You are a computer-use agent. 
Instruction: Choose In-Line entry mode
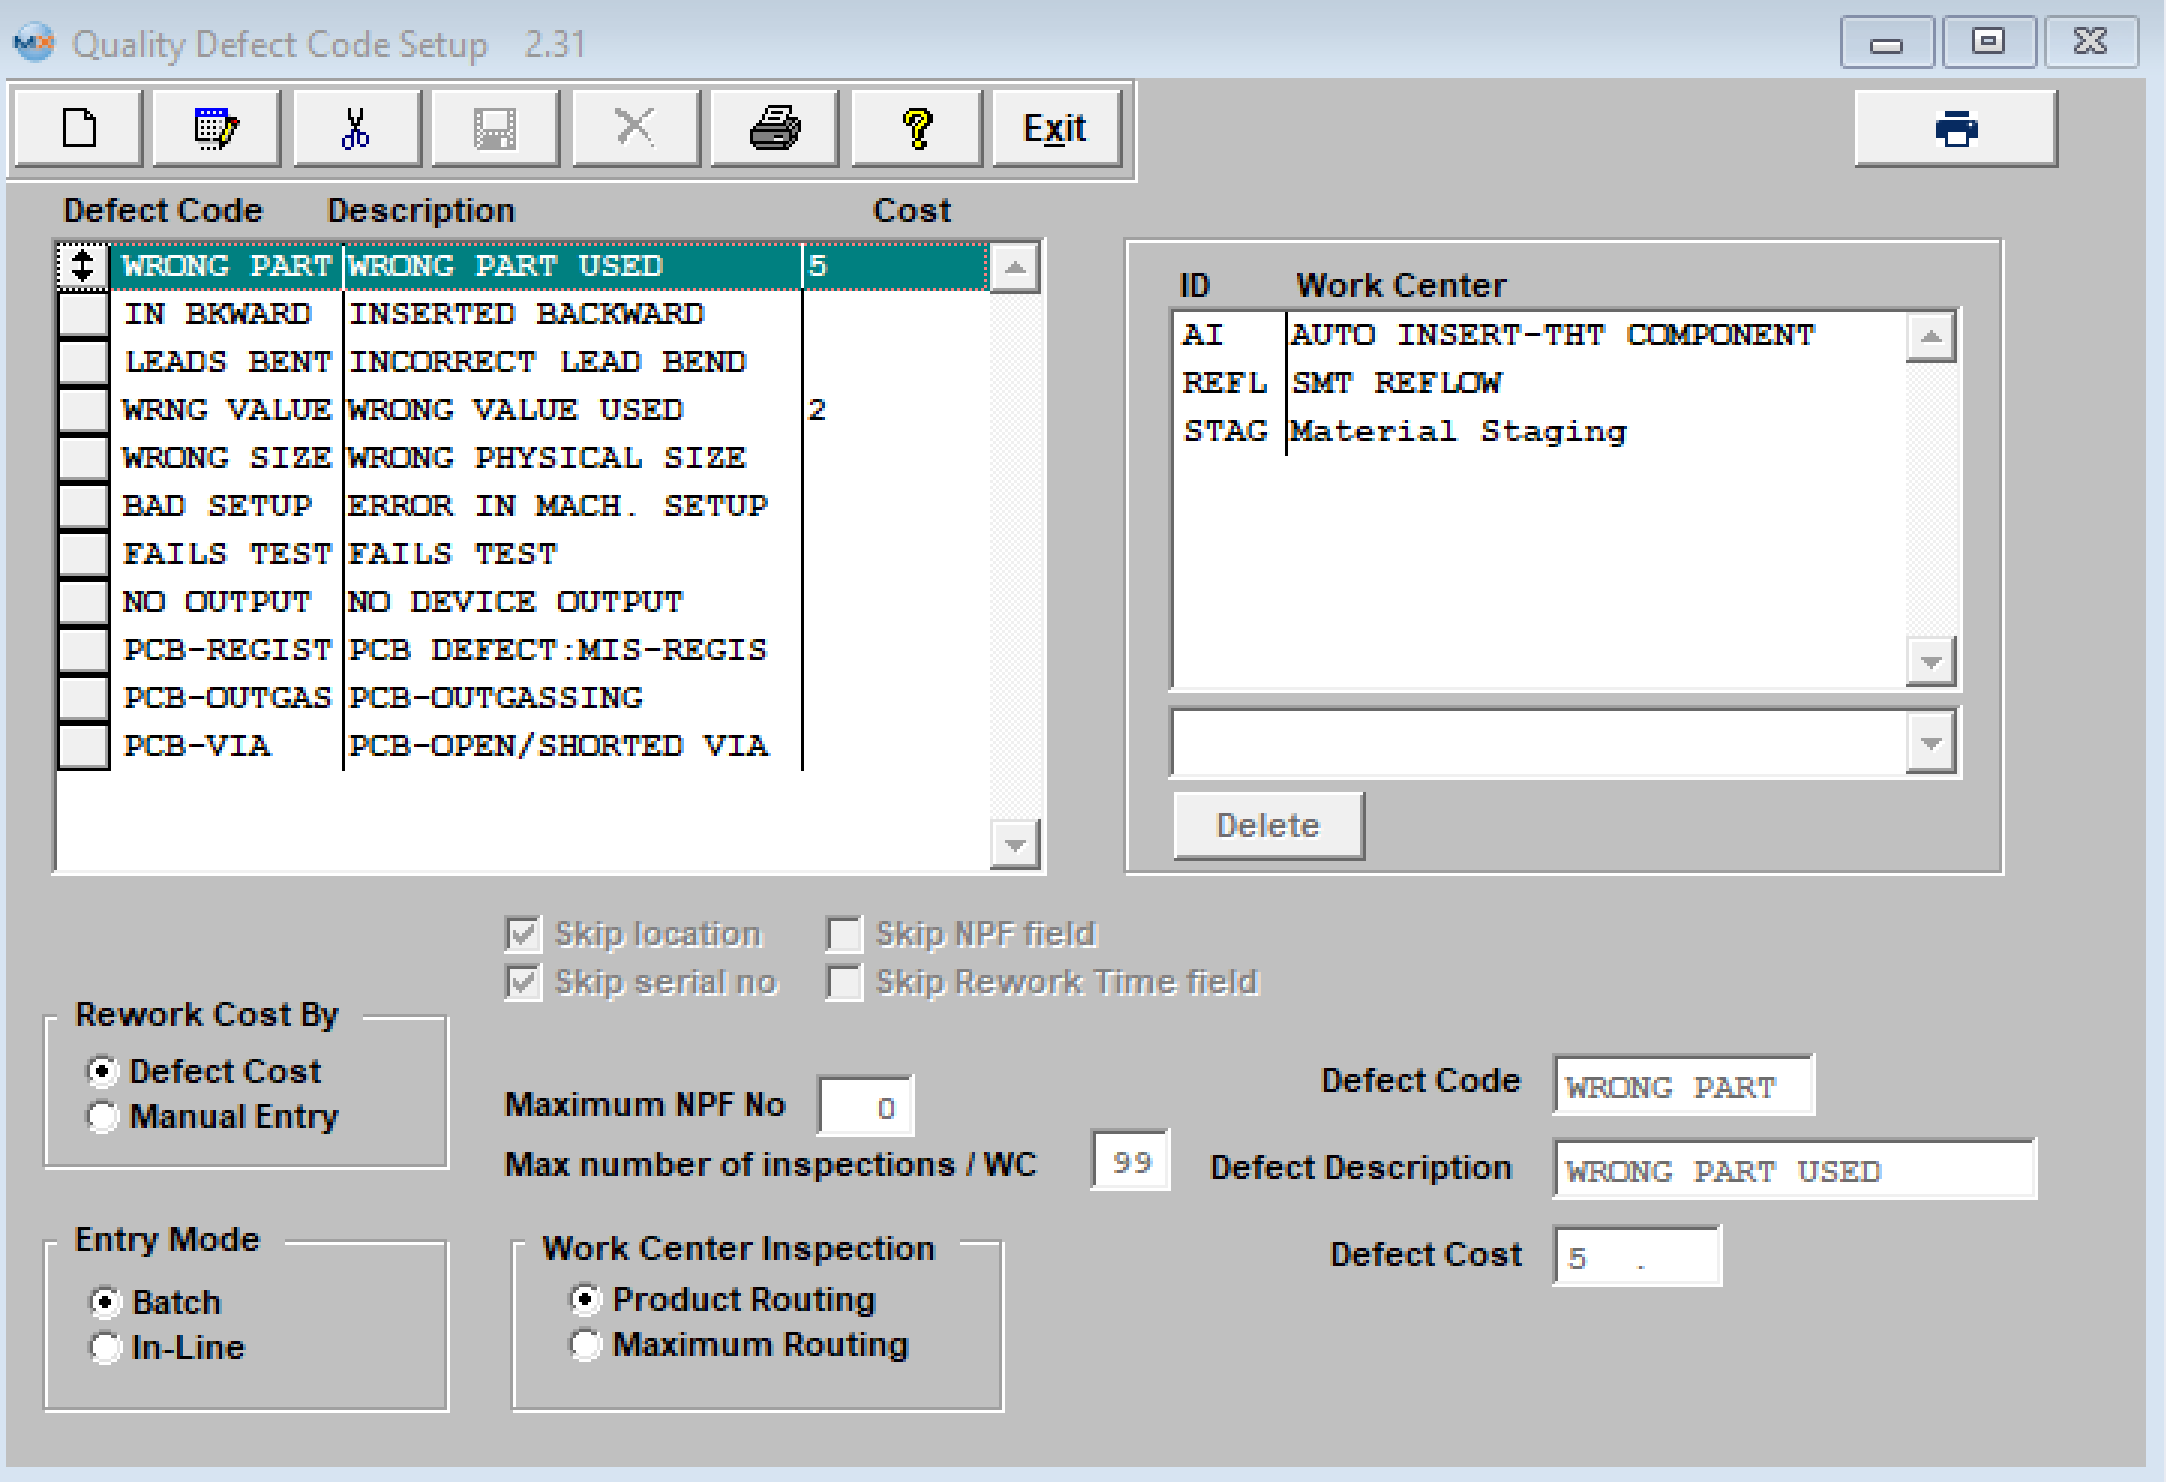(105, 1347)
